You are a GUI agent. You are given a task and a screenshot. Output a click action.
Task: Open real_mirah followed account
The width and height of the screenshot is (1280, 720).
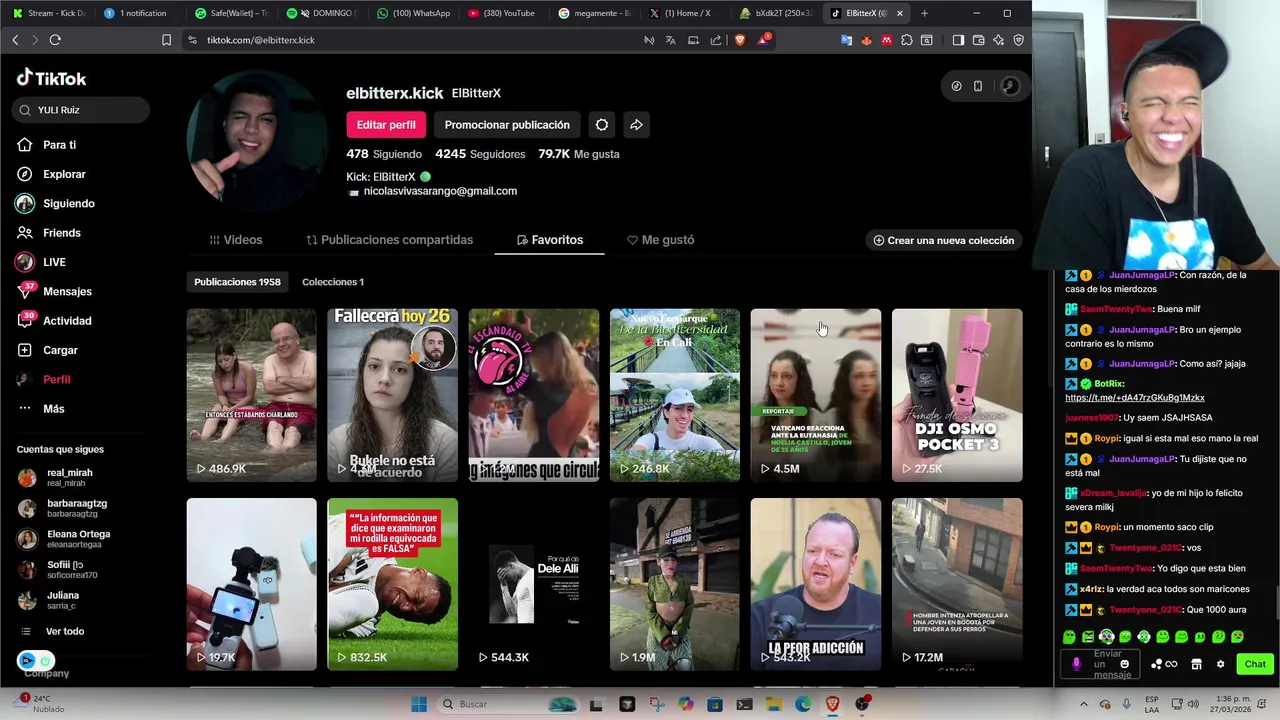[68, 477]
